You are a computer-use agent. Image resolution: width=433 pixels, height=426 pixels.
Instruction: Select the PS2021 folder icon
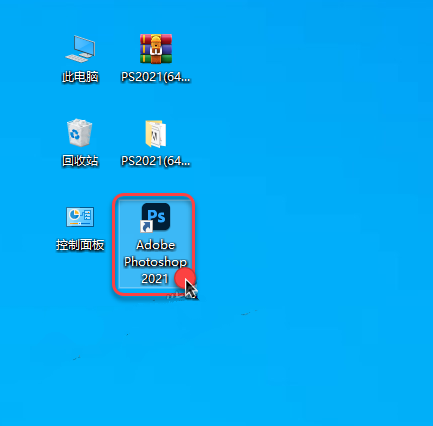point(156,134)
